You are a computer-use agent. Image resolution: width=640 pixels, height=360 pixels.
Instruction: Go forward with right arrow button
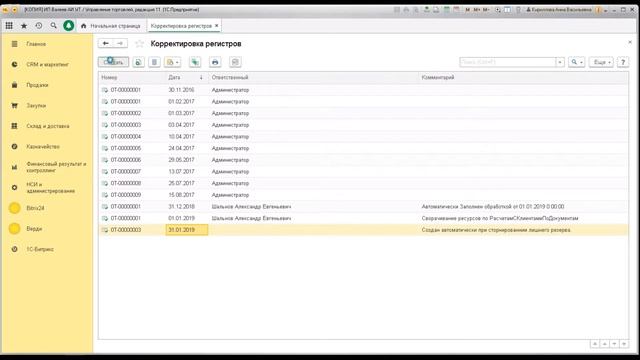120,43
